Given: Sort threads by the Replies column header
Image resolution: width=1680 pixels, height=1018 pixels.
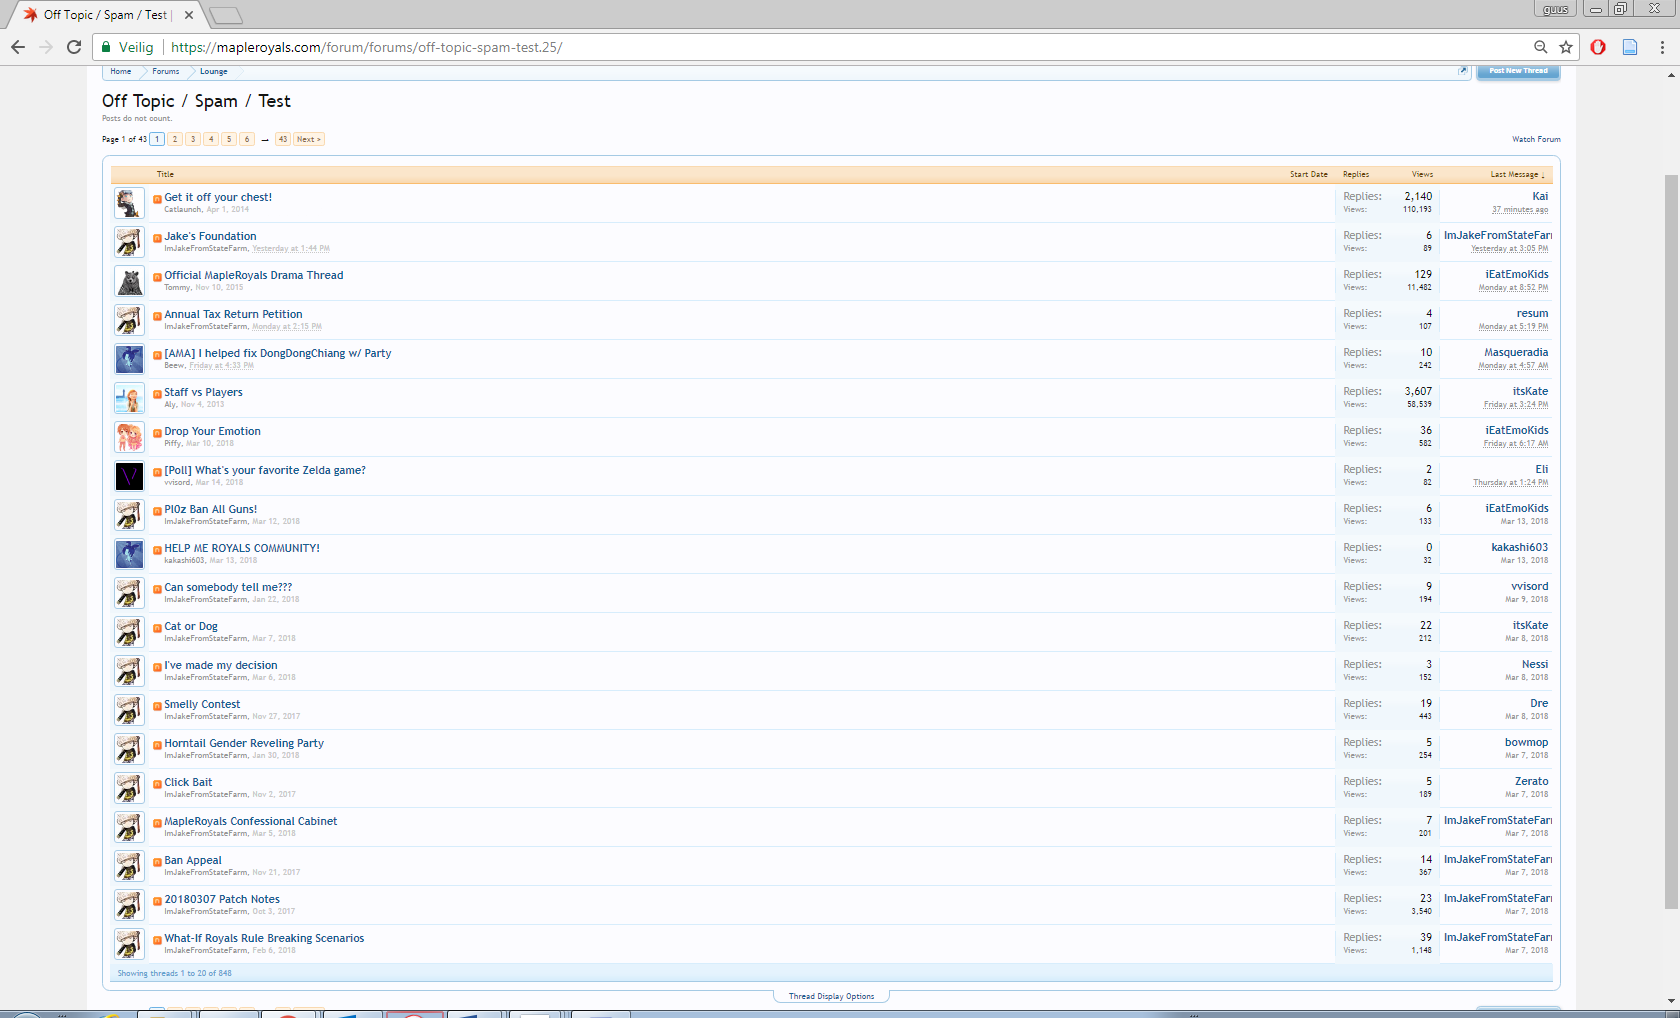Looking at the screenshot, I should point(1356,174).
